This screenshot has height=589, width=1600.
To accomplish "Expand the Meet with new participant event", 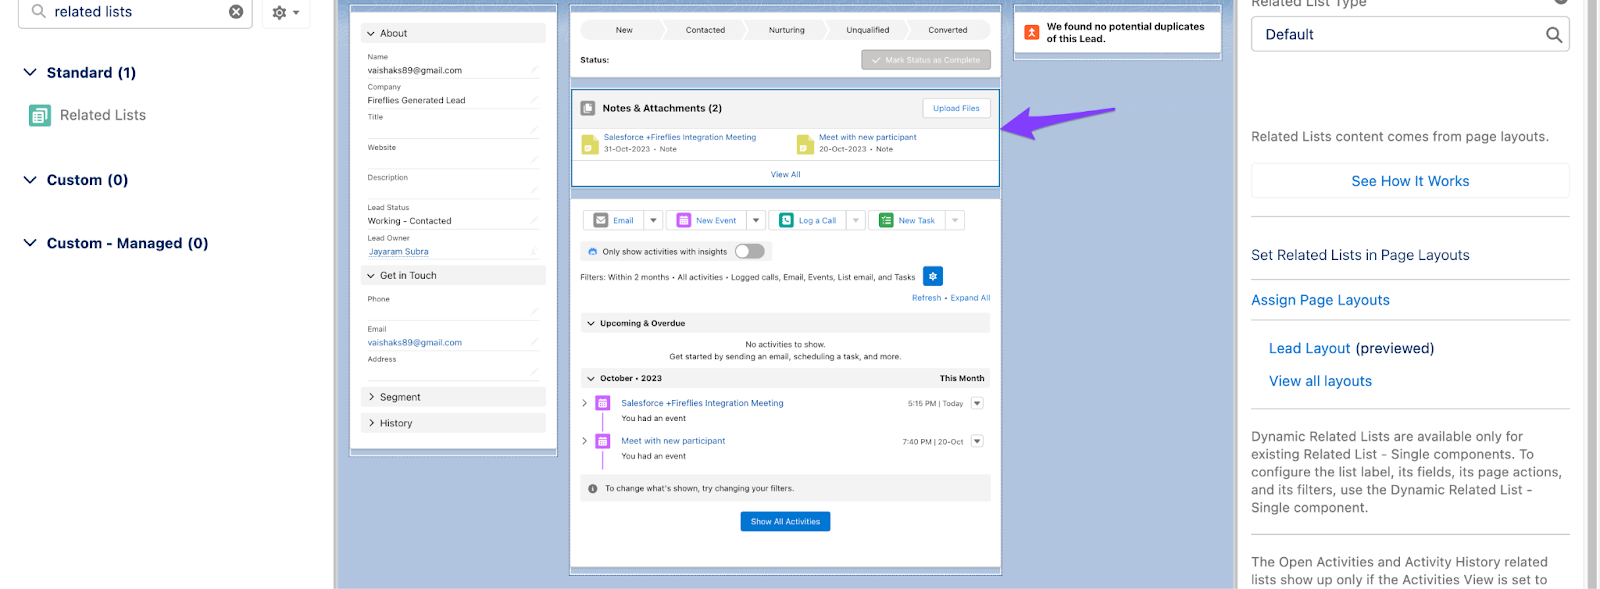I will pos(585,440).
